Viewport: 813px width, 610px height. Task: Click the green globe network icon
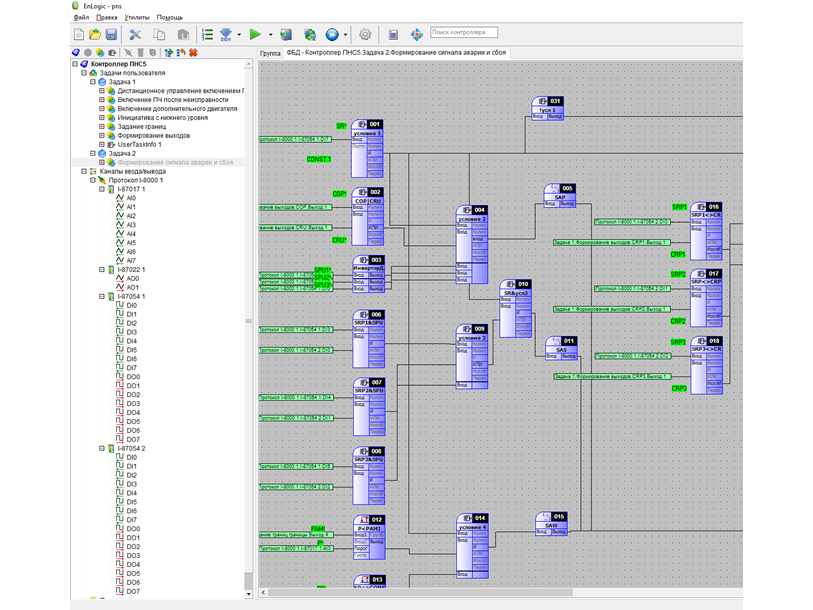click(310, 35)
